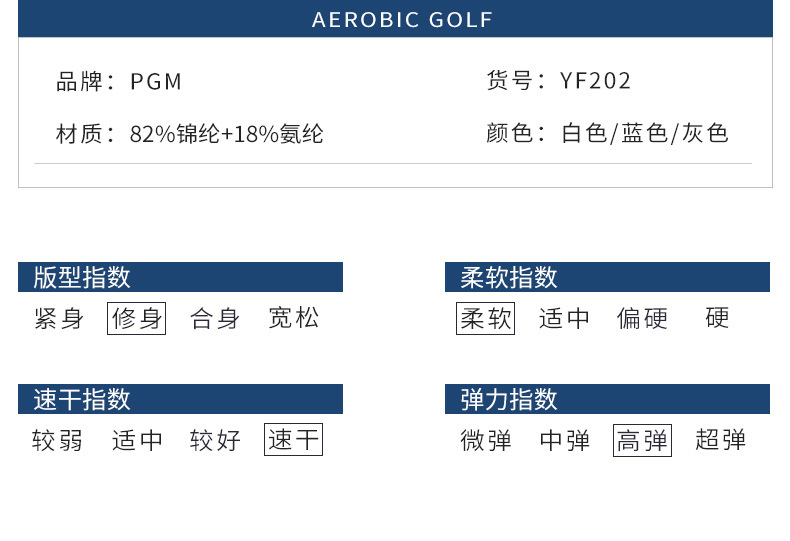Screen dimensions: 790x541
Task: Select the 紧身 fit option
Action: pyautogui.click(x=59, y=319)
